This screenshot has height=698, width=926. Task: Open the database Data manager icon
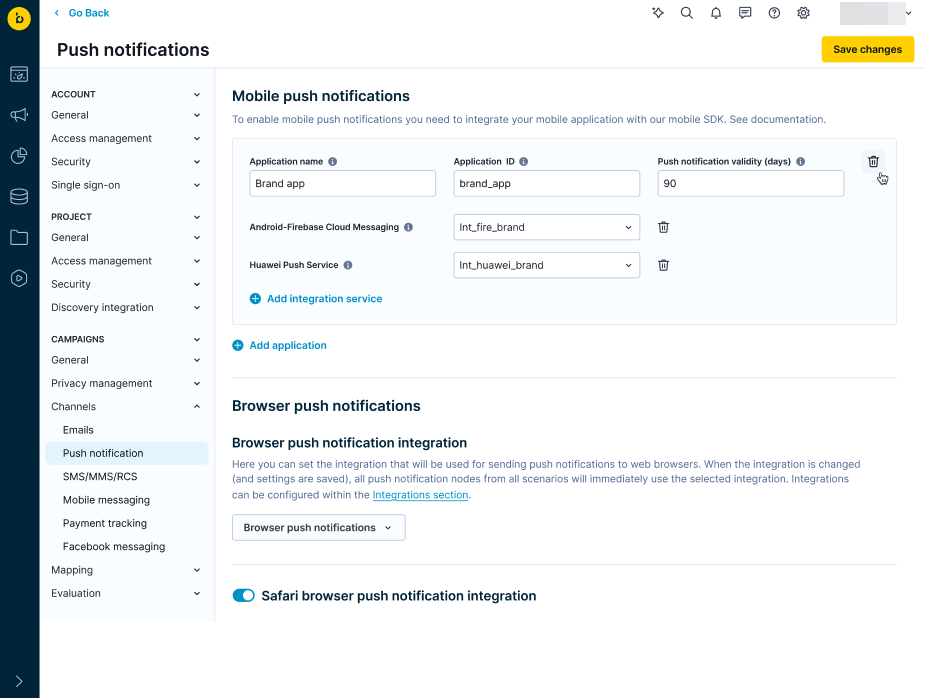(18, 197)
